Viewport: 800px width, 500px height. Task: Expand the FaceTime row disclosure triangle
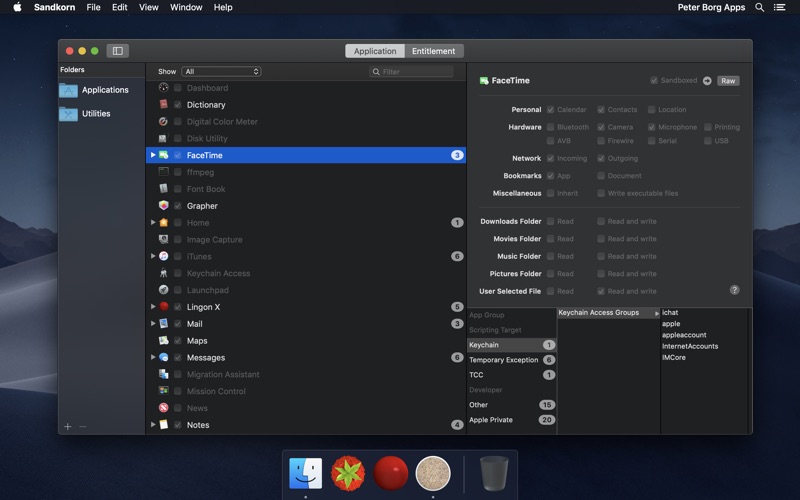coord(153,155)
